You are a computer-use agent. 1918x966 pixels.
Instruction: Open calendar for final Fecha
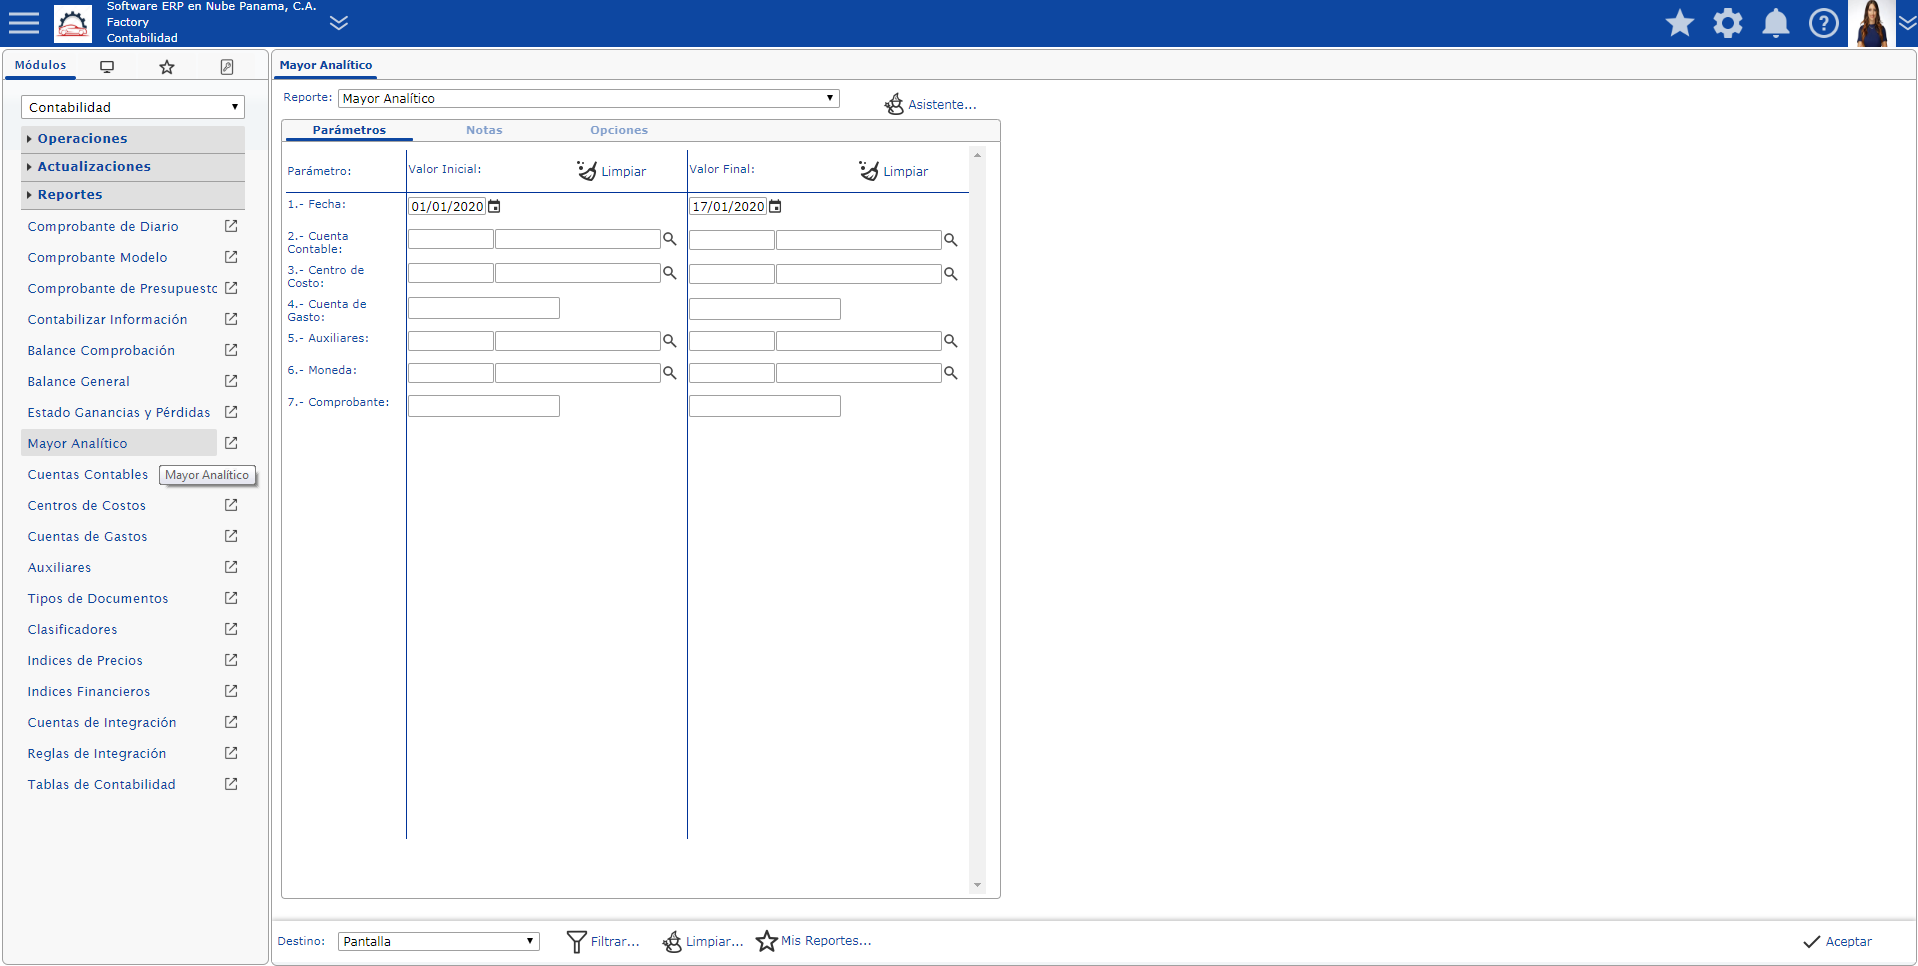(775, 207)
